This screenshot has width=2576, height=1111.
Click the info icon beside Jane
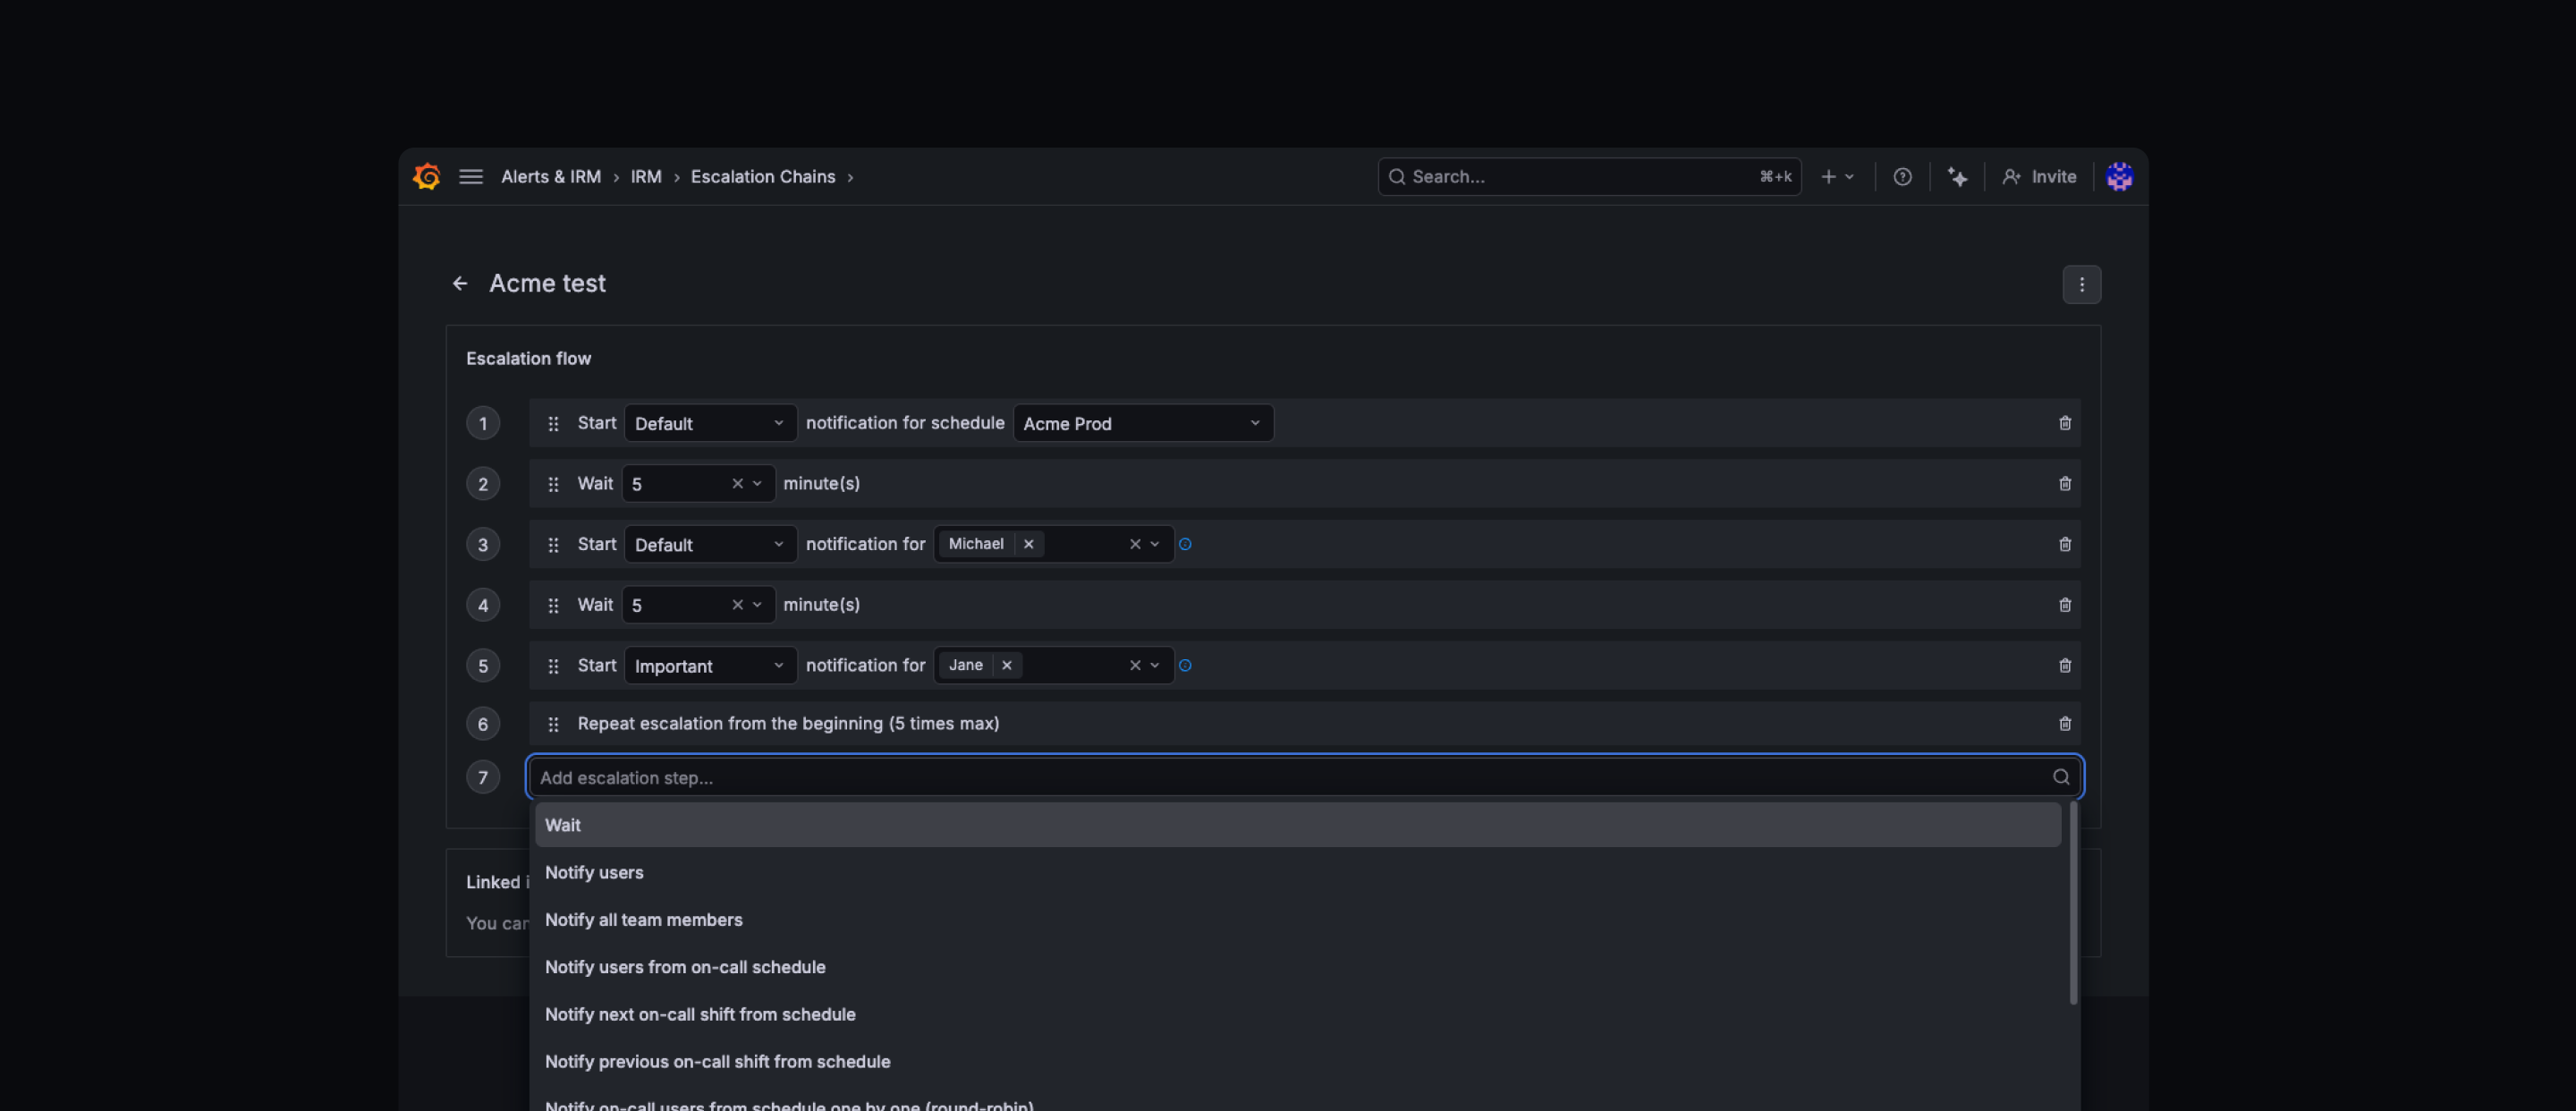[1185, 665]
